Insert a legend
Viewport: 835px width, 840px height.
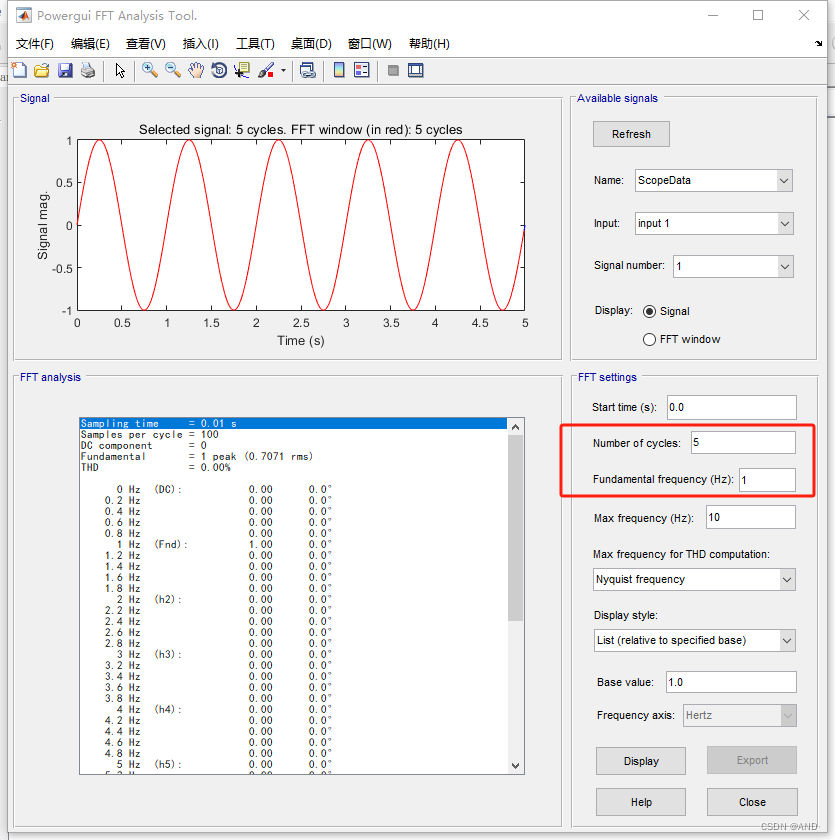tap(361, 70)
